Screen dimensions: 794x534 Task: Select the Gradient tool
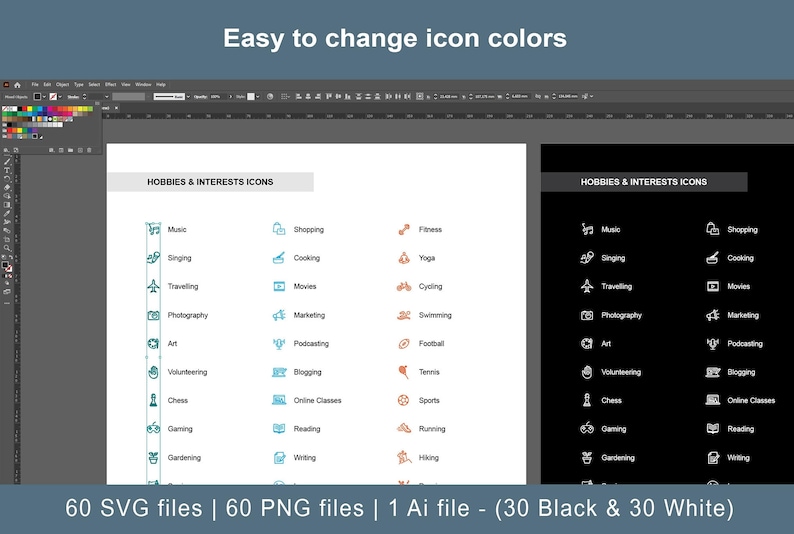pos(7,205)
